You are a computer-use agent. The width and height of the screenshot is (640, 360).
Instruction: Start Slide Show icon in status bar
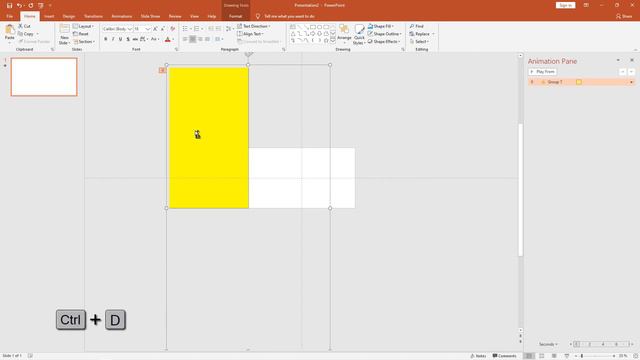click(567, 356)
